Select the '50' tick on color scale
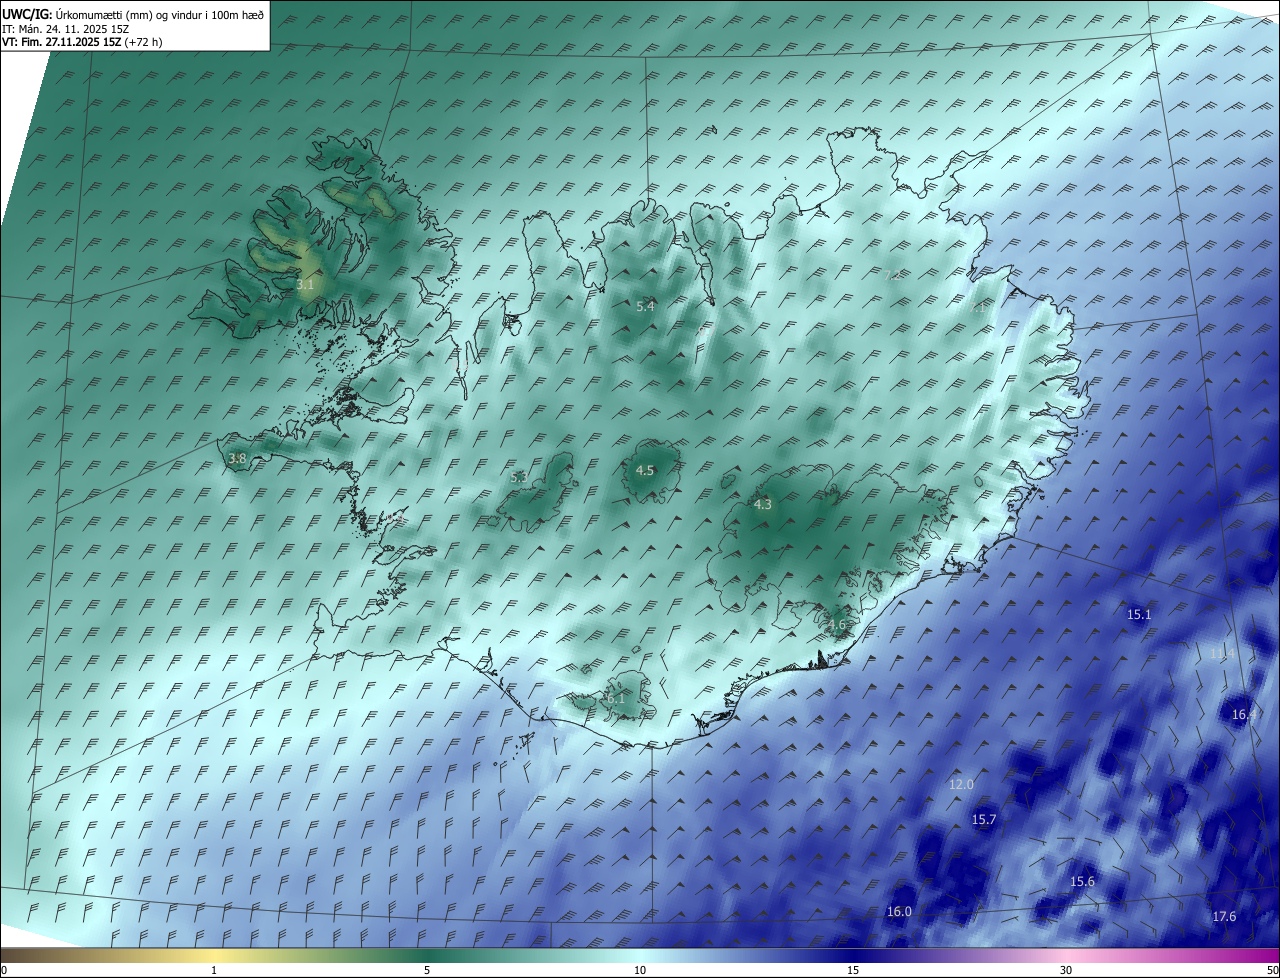 pyautogui.click(x=1272, y=970)
